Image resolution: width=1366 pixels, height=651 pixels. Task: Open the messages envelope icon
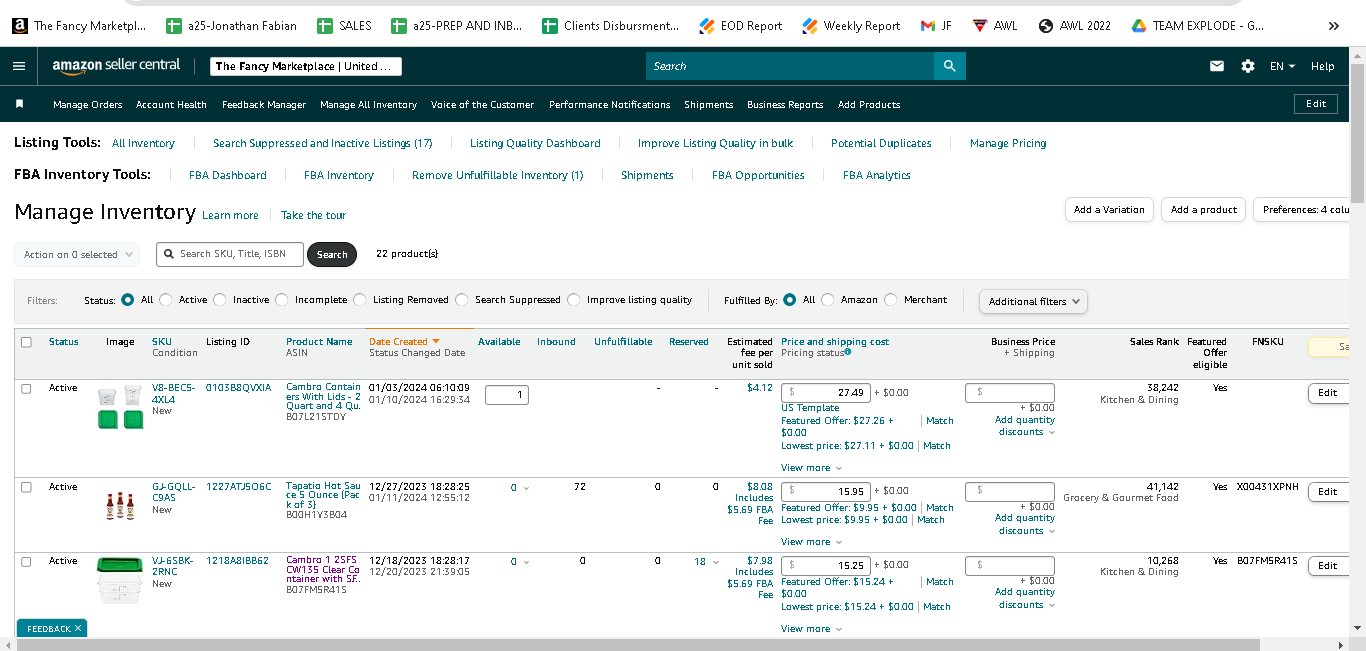(x=1217, y=66)
